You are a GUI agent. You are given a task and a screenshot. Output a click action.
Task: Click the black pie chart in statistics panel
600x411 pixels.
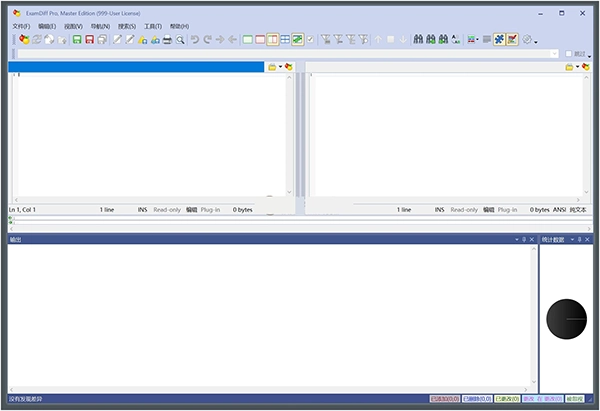567,319
